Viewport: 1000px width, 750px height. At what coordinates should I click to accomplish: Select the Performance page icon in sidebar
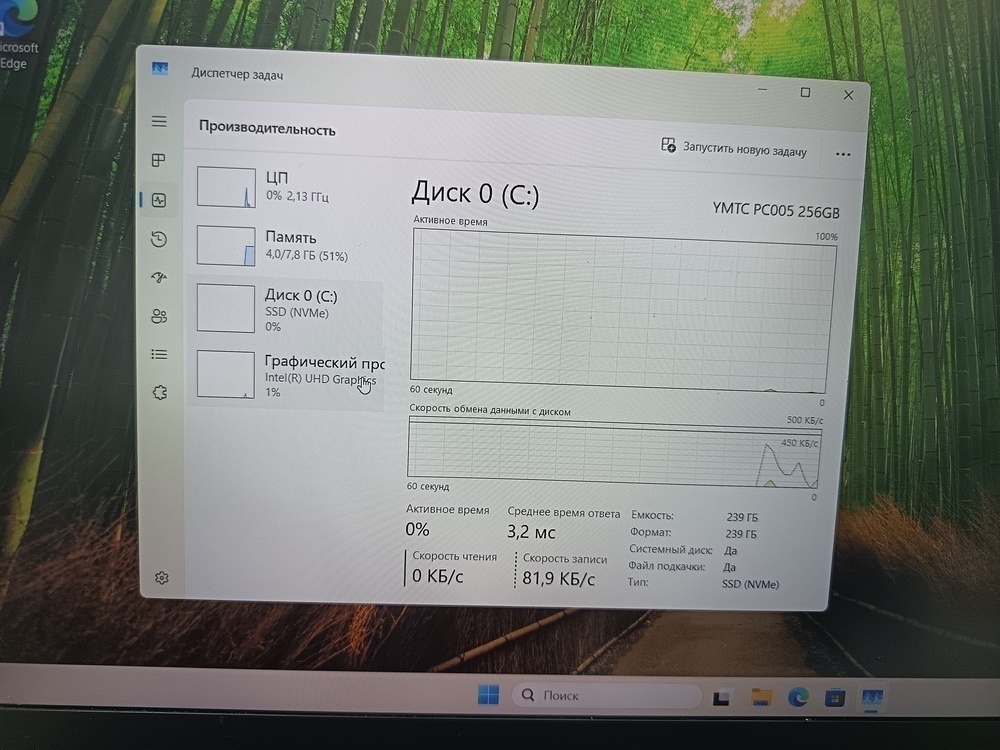(159, 200)
